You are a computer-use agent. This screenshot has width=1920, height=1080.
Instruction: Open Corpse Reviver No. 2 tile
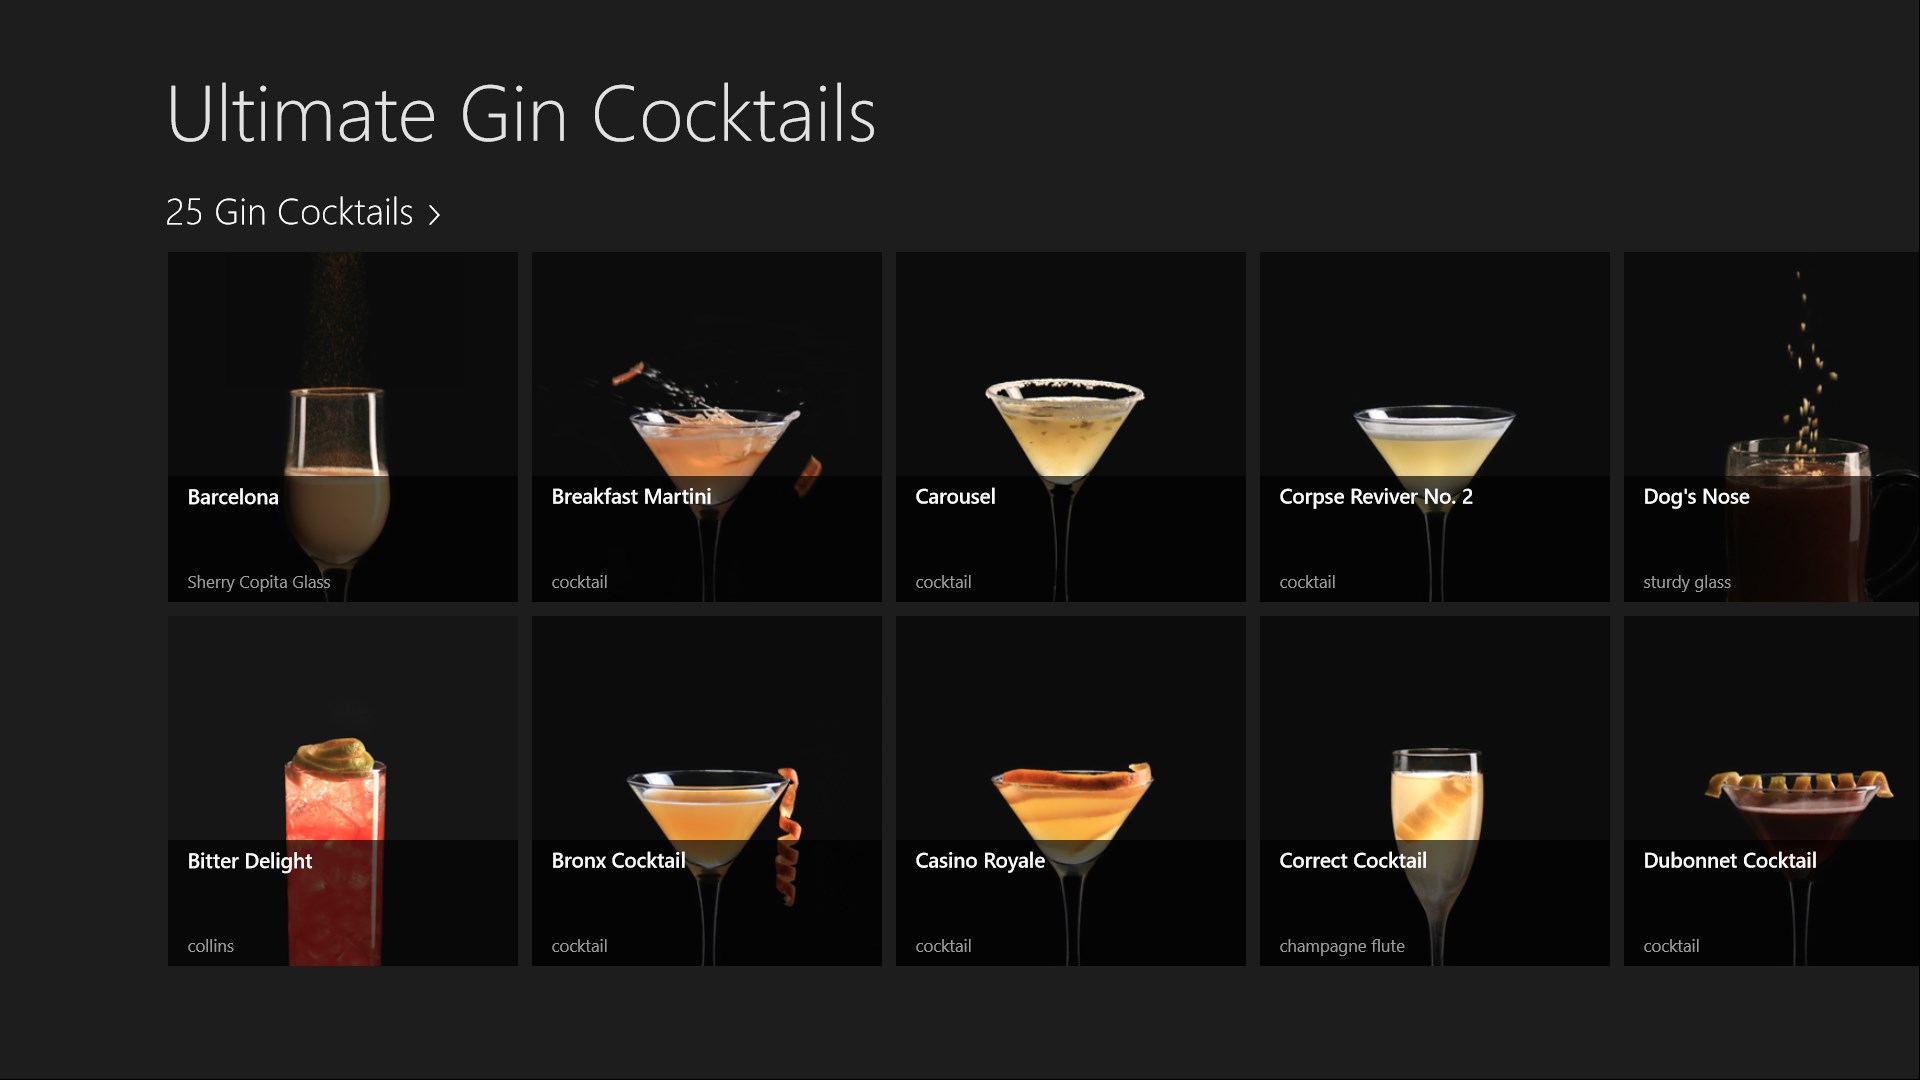(1435, 427)
